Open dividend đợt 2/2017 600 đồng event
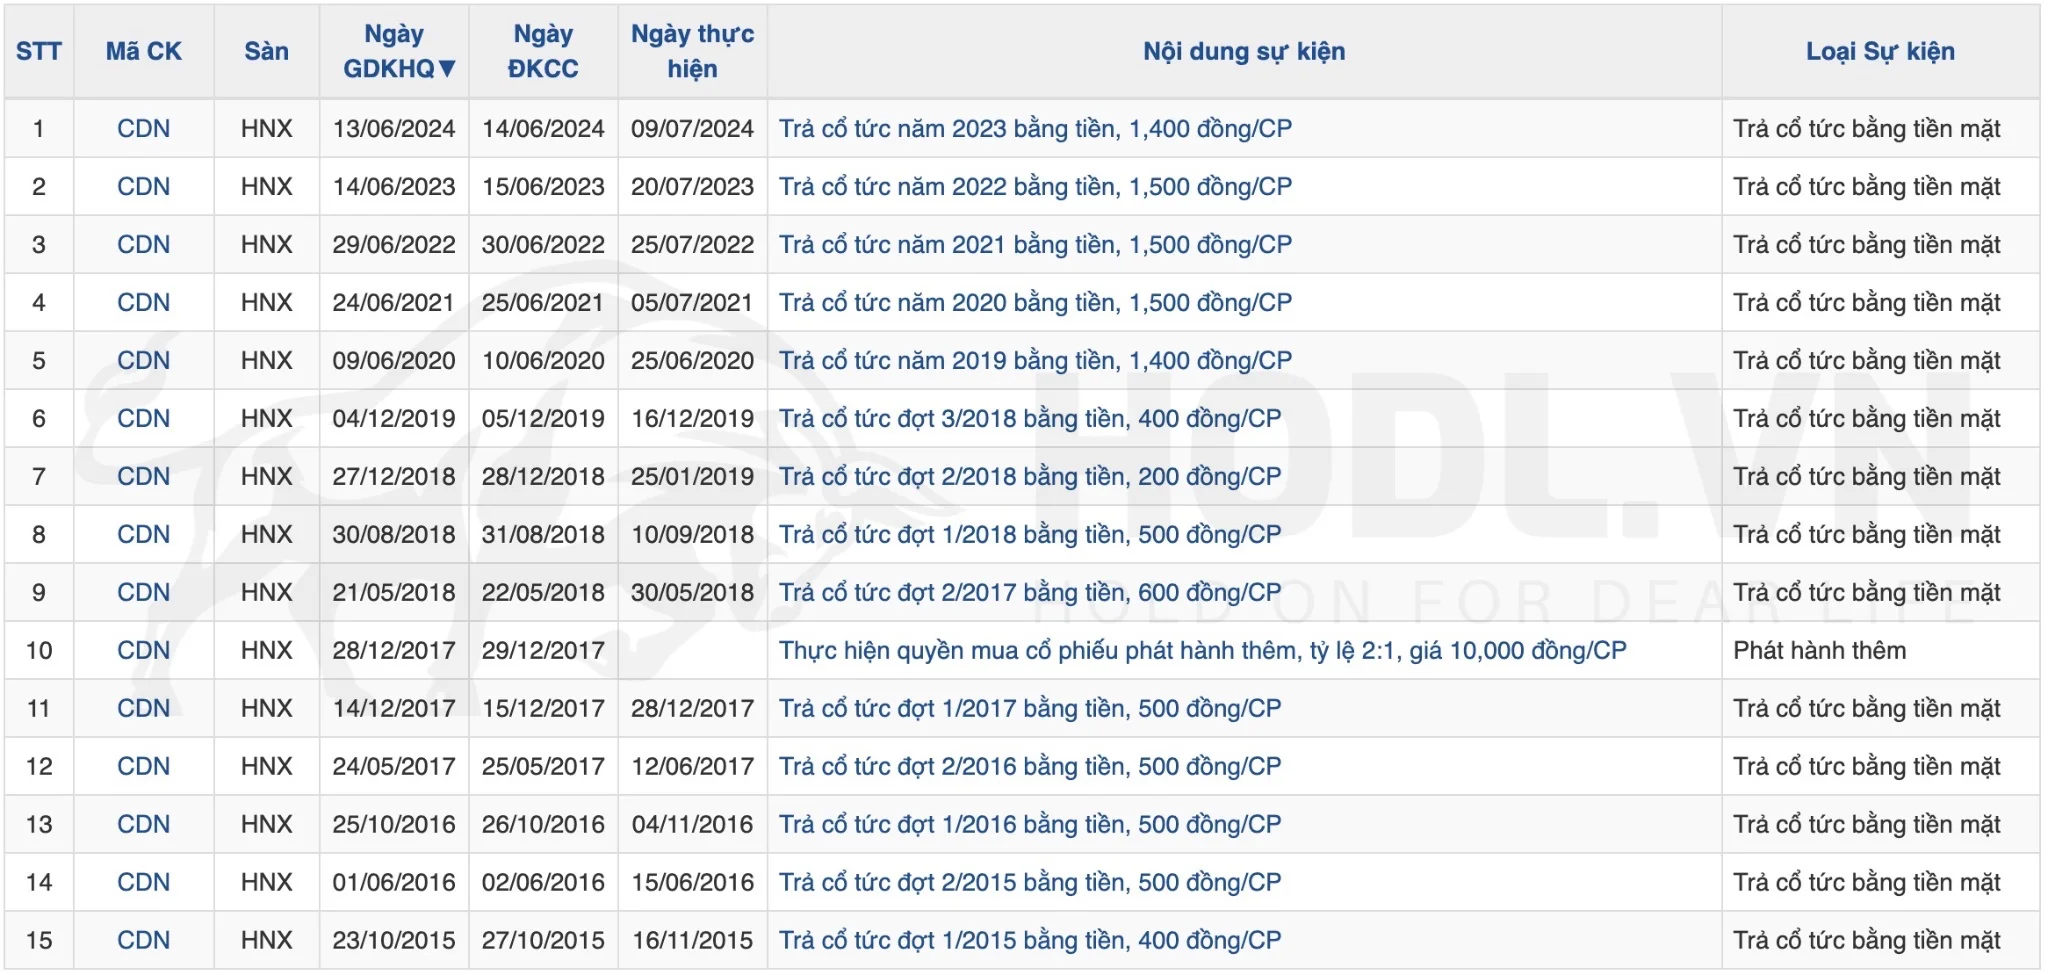This screenshot has width=2048, height=975. (1030, 593)
